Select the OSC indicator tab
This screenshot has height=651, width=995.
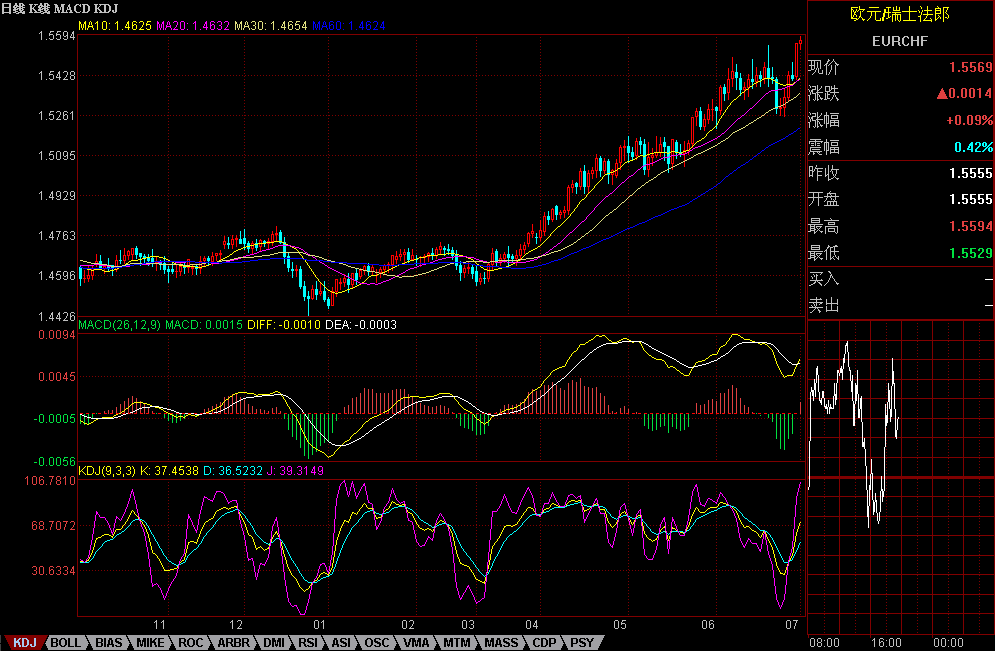377,643
